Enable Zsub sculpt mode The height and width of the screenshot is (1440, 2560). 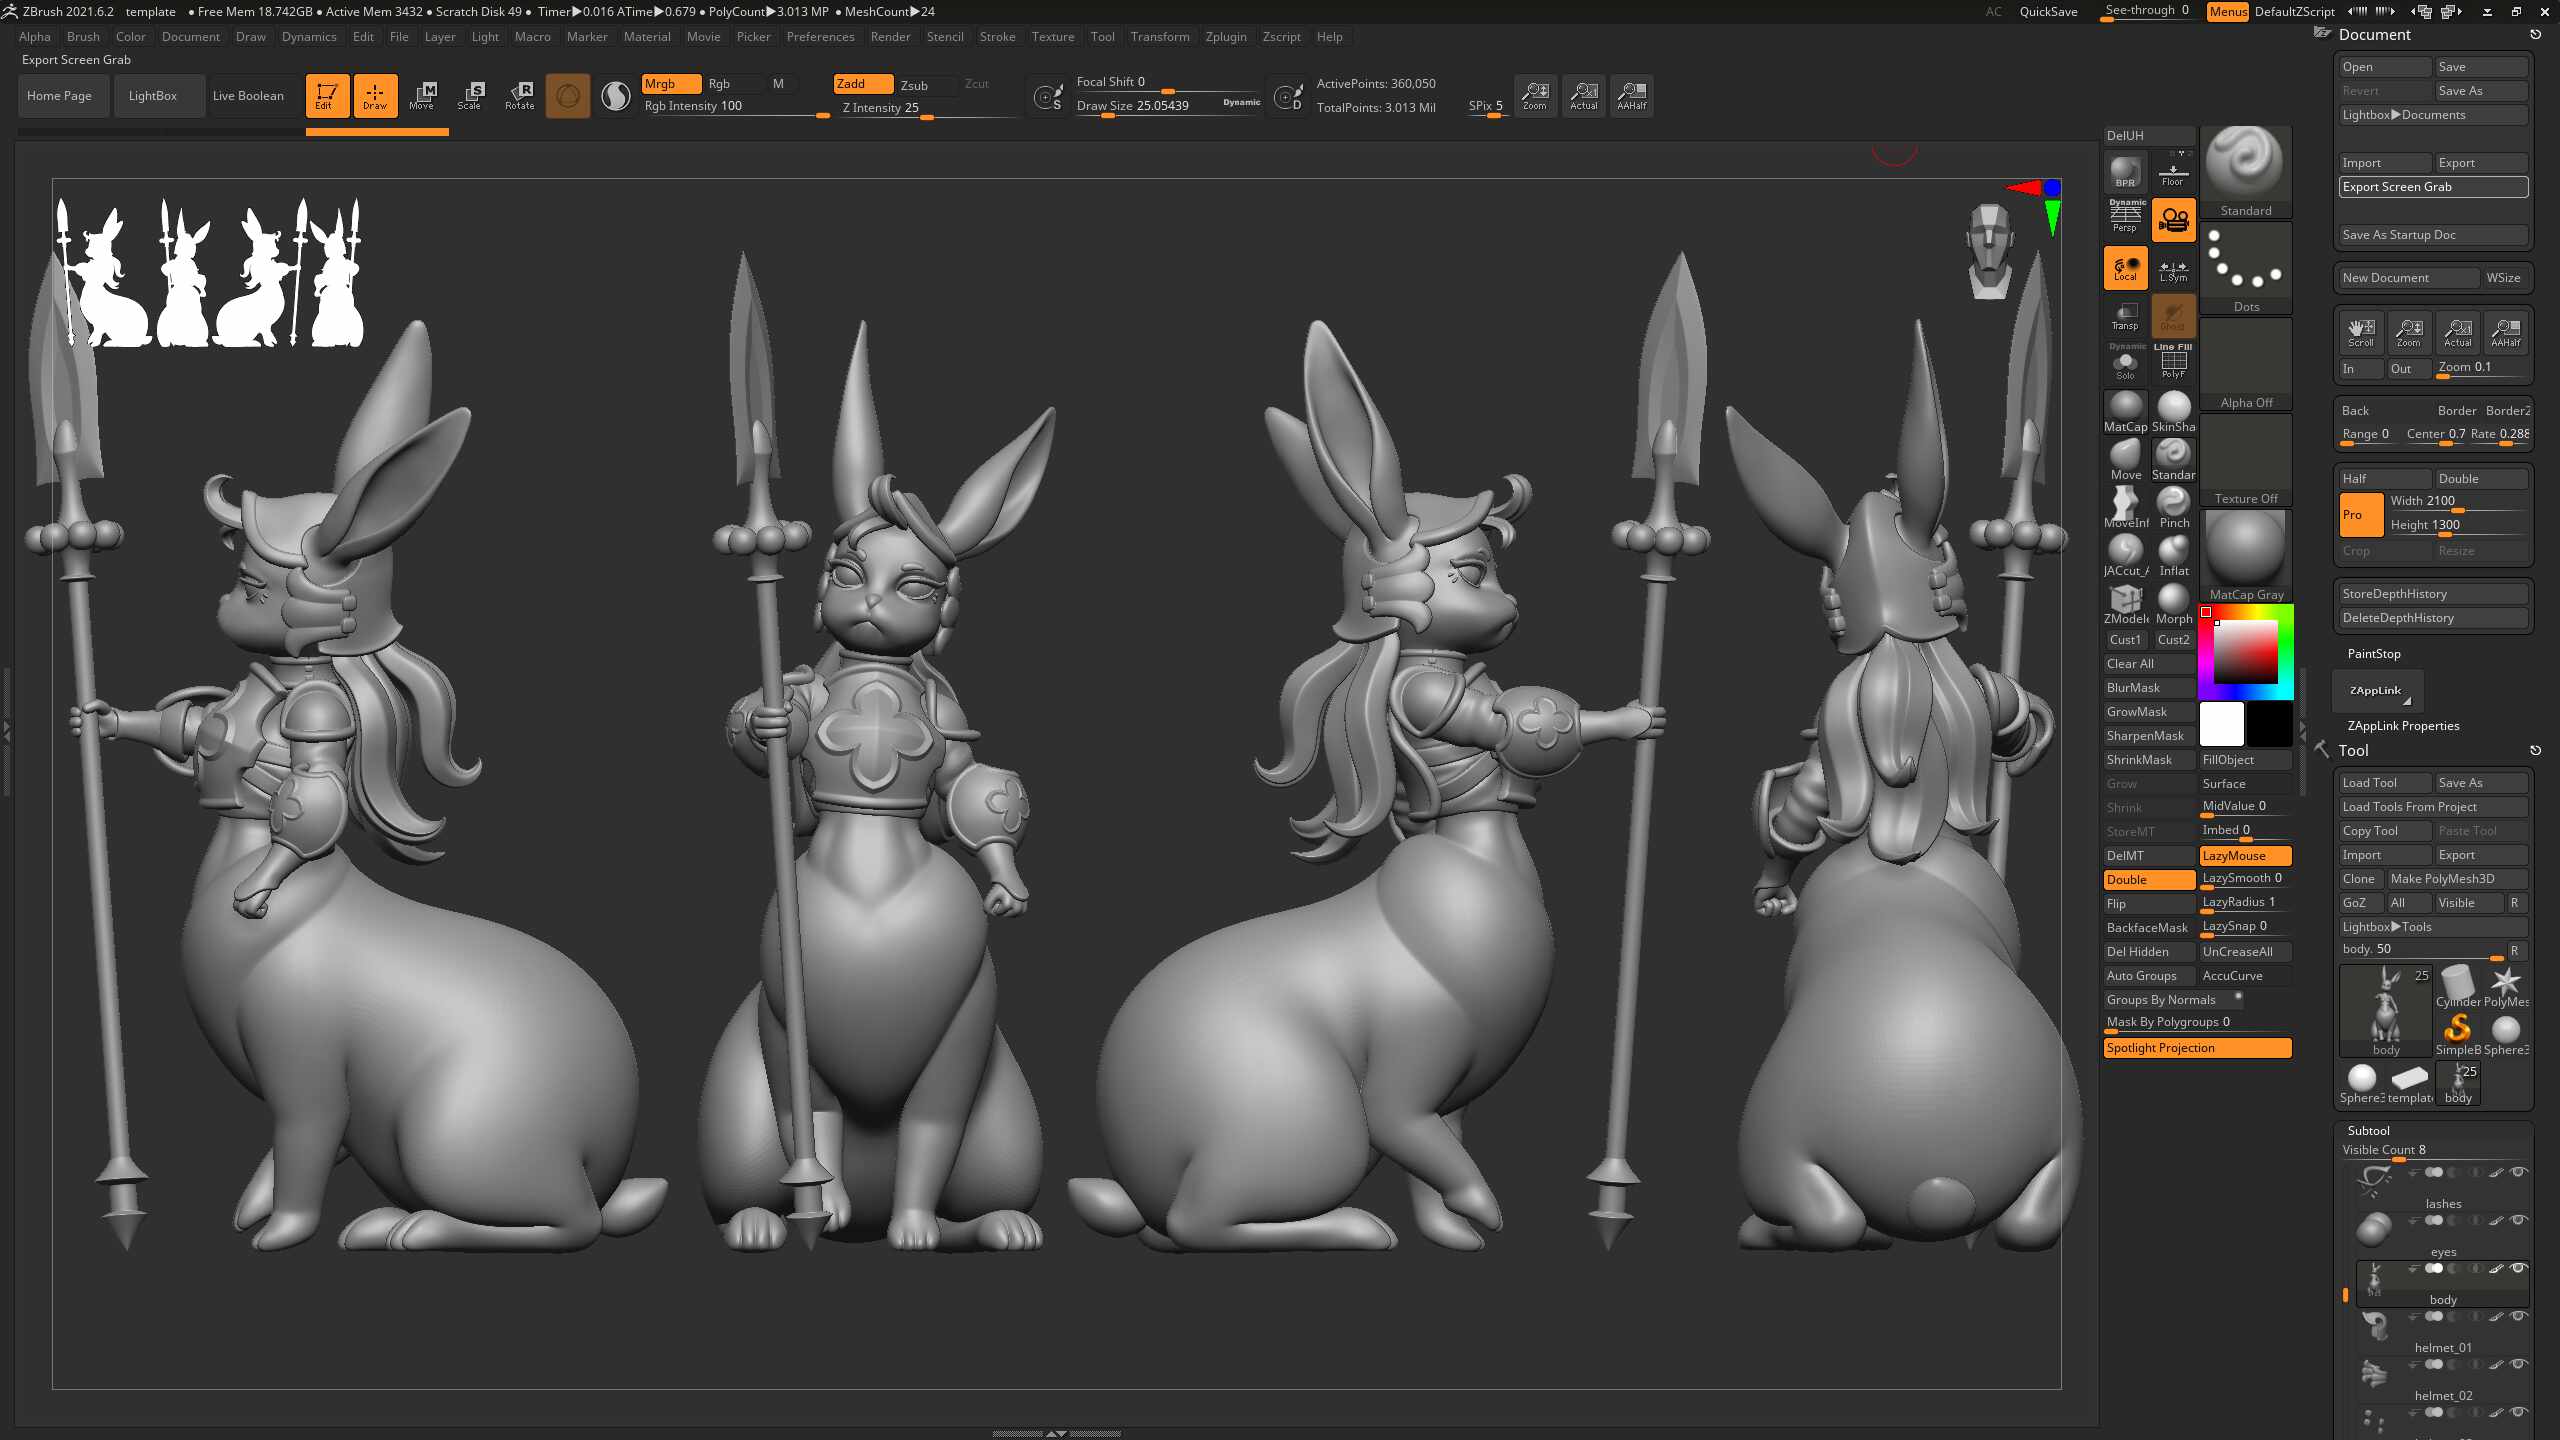click(x=925, y=85)
